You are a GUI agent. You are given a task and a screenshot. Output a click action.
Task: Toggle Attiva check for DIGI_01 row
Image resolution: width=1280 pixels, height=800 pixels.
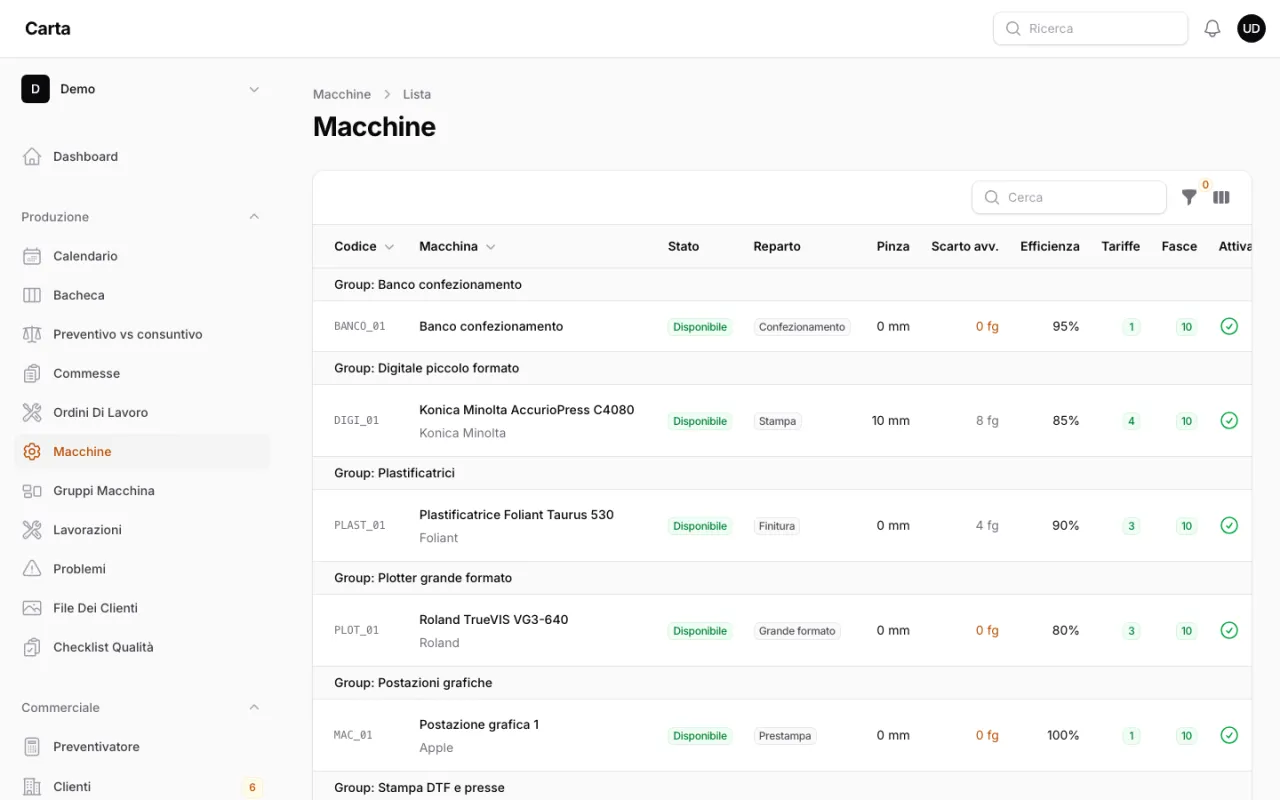1229,421
